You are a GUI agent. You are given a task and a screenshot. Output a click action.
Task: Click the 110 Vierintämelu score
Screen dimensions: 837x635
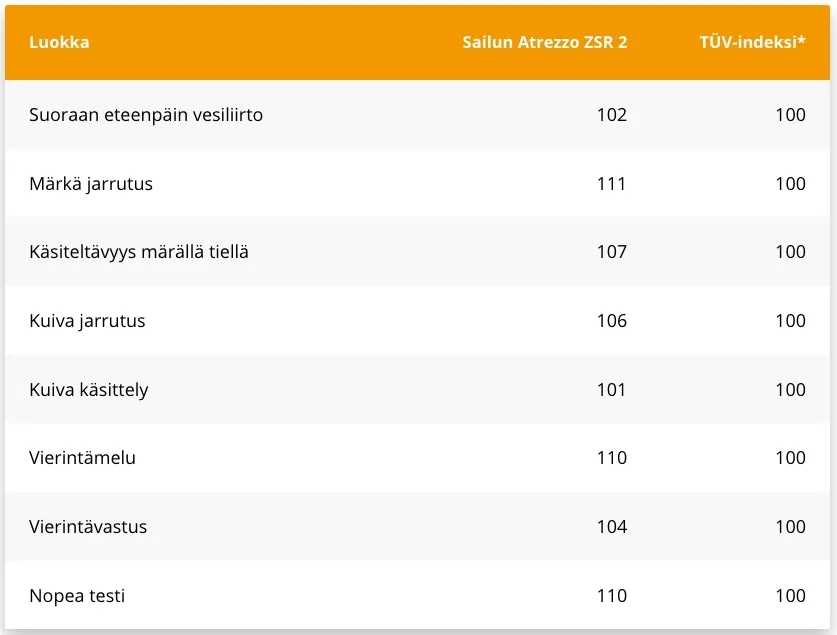click(x=612, y=458)
